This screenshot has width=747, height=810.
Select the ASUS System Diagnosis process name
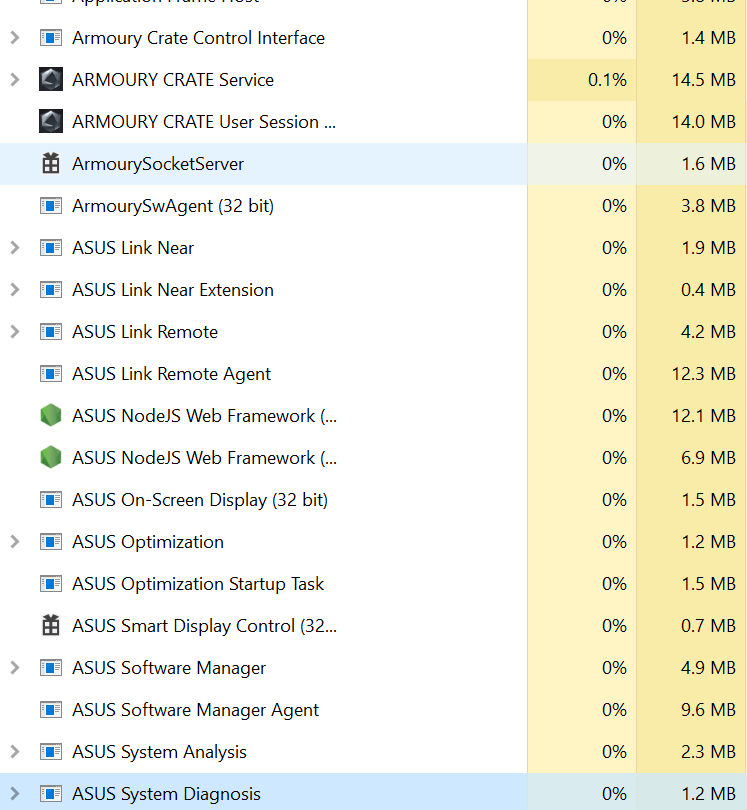pyautogui.click(x=166, y=794)
